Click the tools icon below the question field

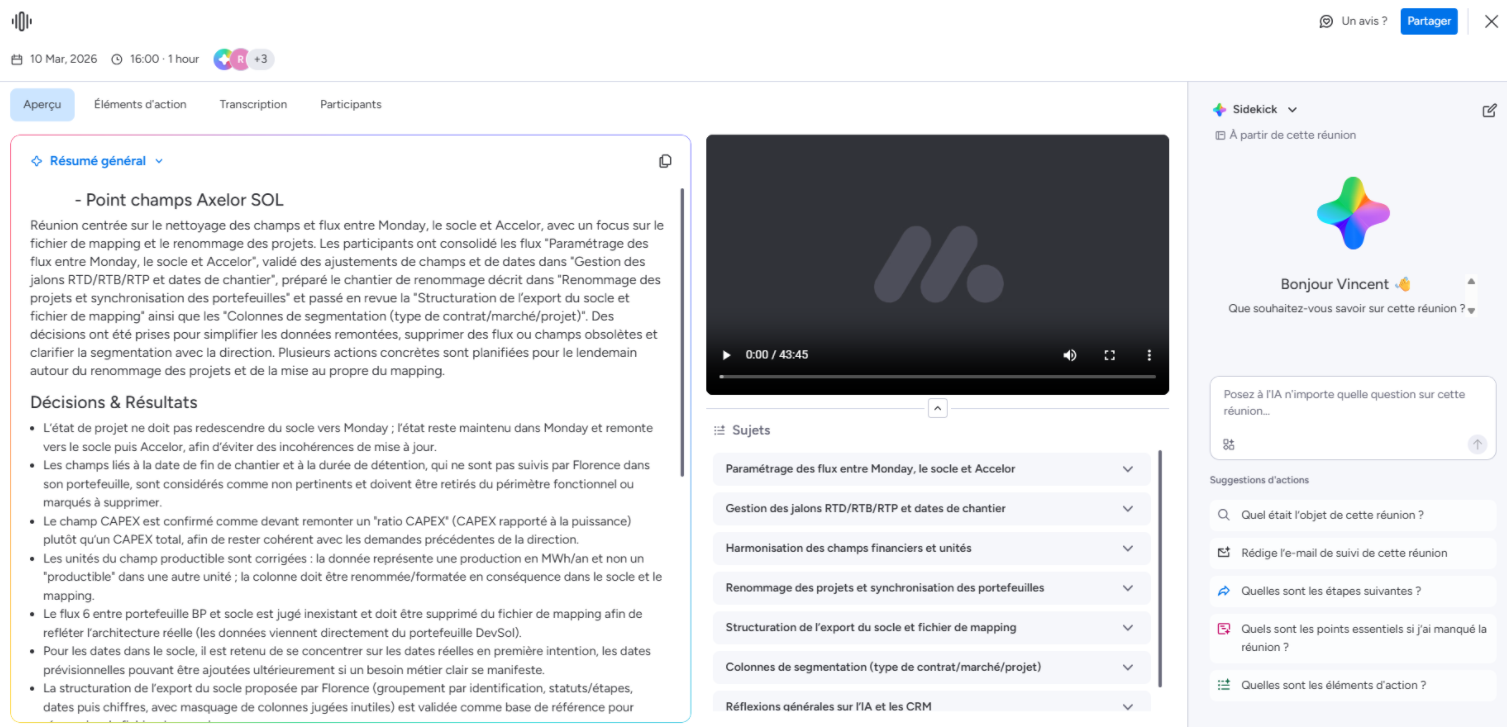(x=1229, y=444)
